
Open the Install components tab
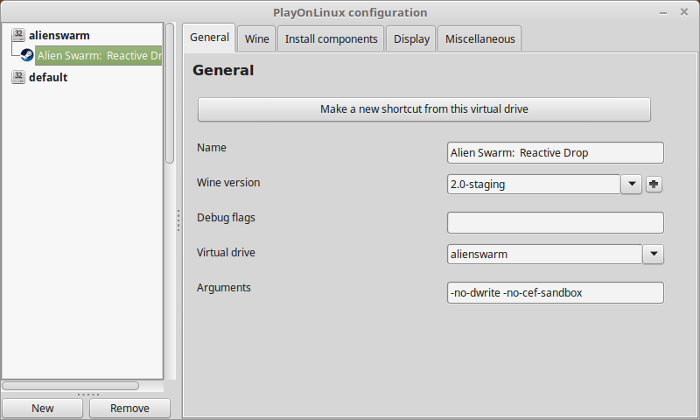tap(331, 39)
